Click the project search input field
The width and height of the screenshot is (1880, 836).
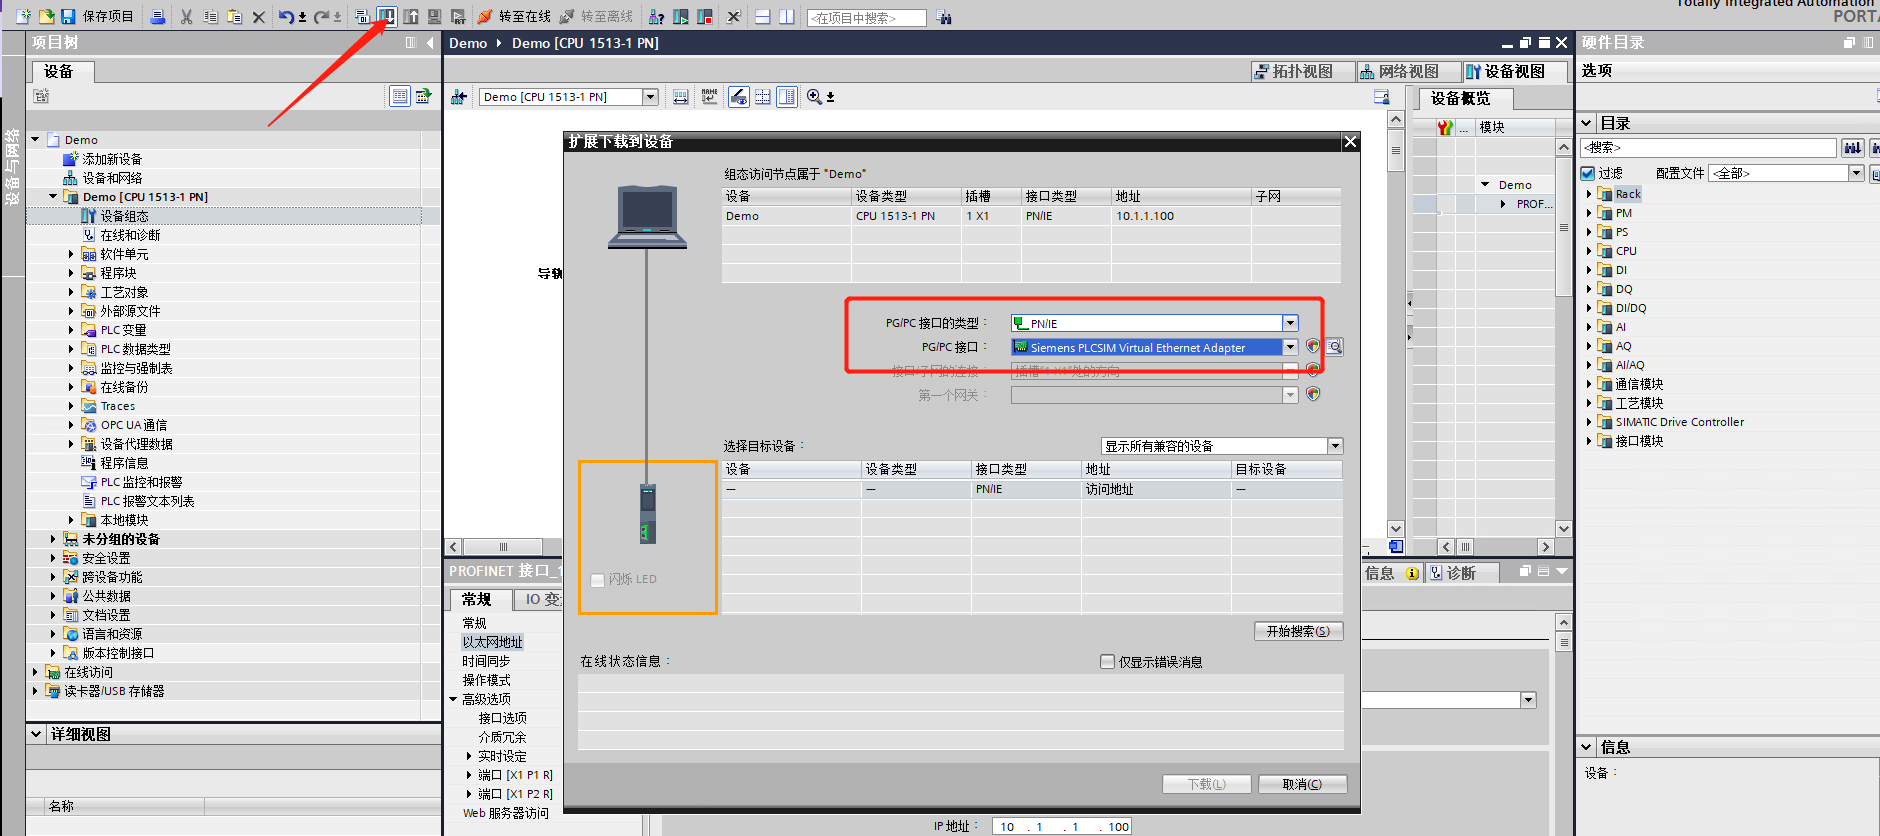866,18
